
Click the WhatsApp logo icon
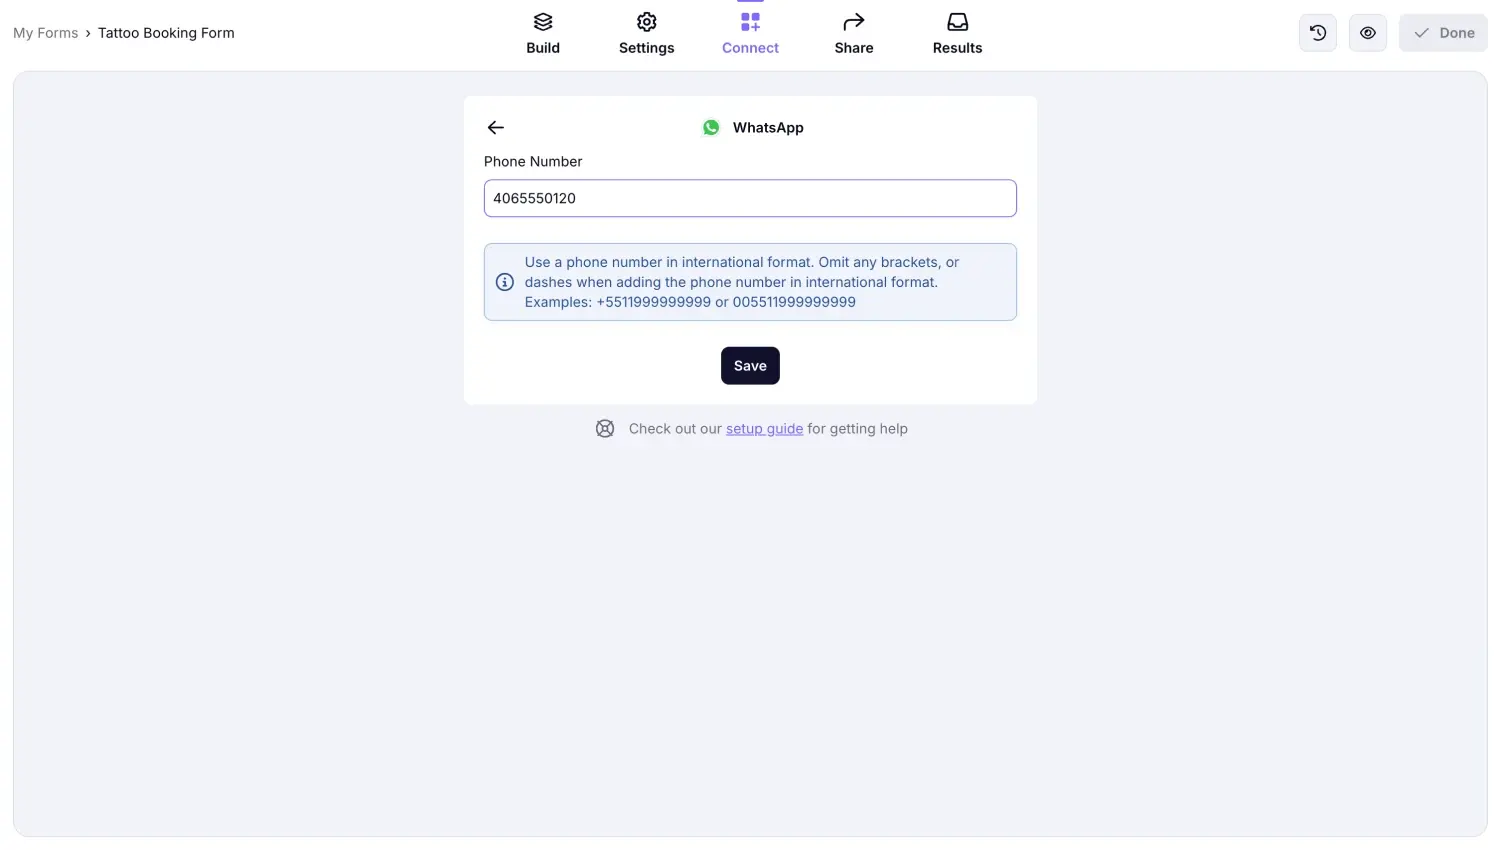710,127
